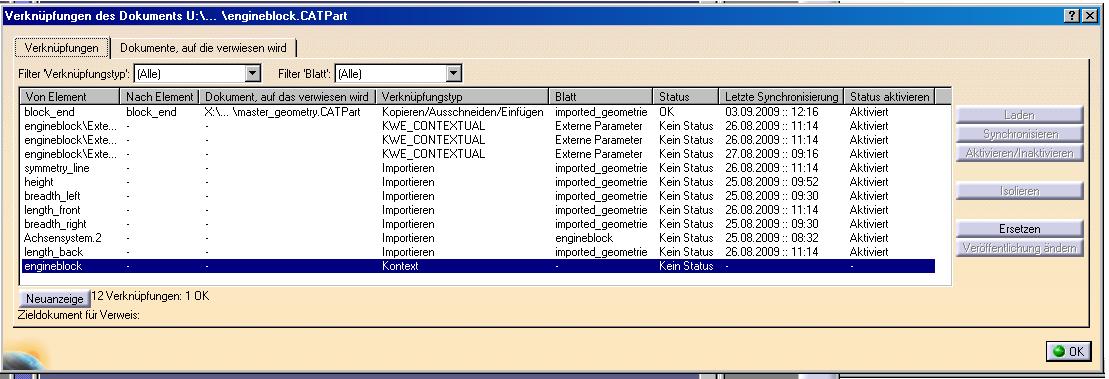Click the Isolieren button
Viewport: 1109px width, 379px height.
click(x=1019, y=191)
